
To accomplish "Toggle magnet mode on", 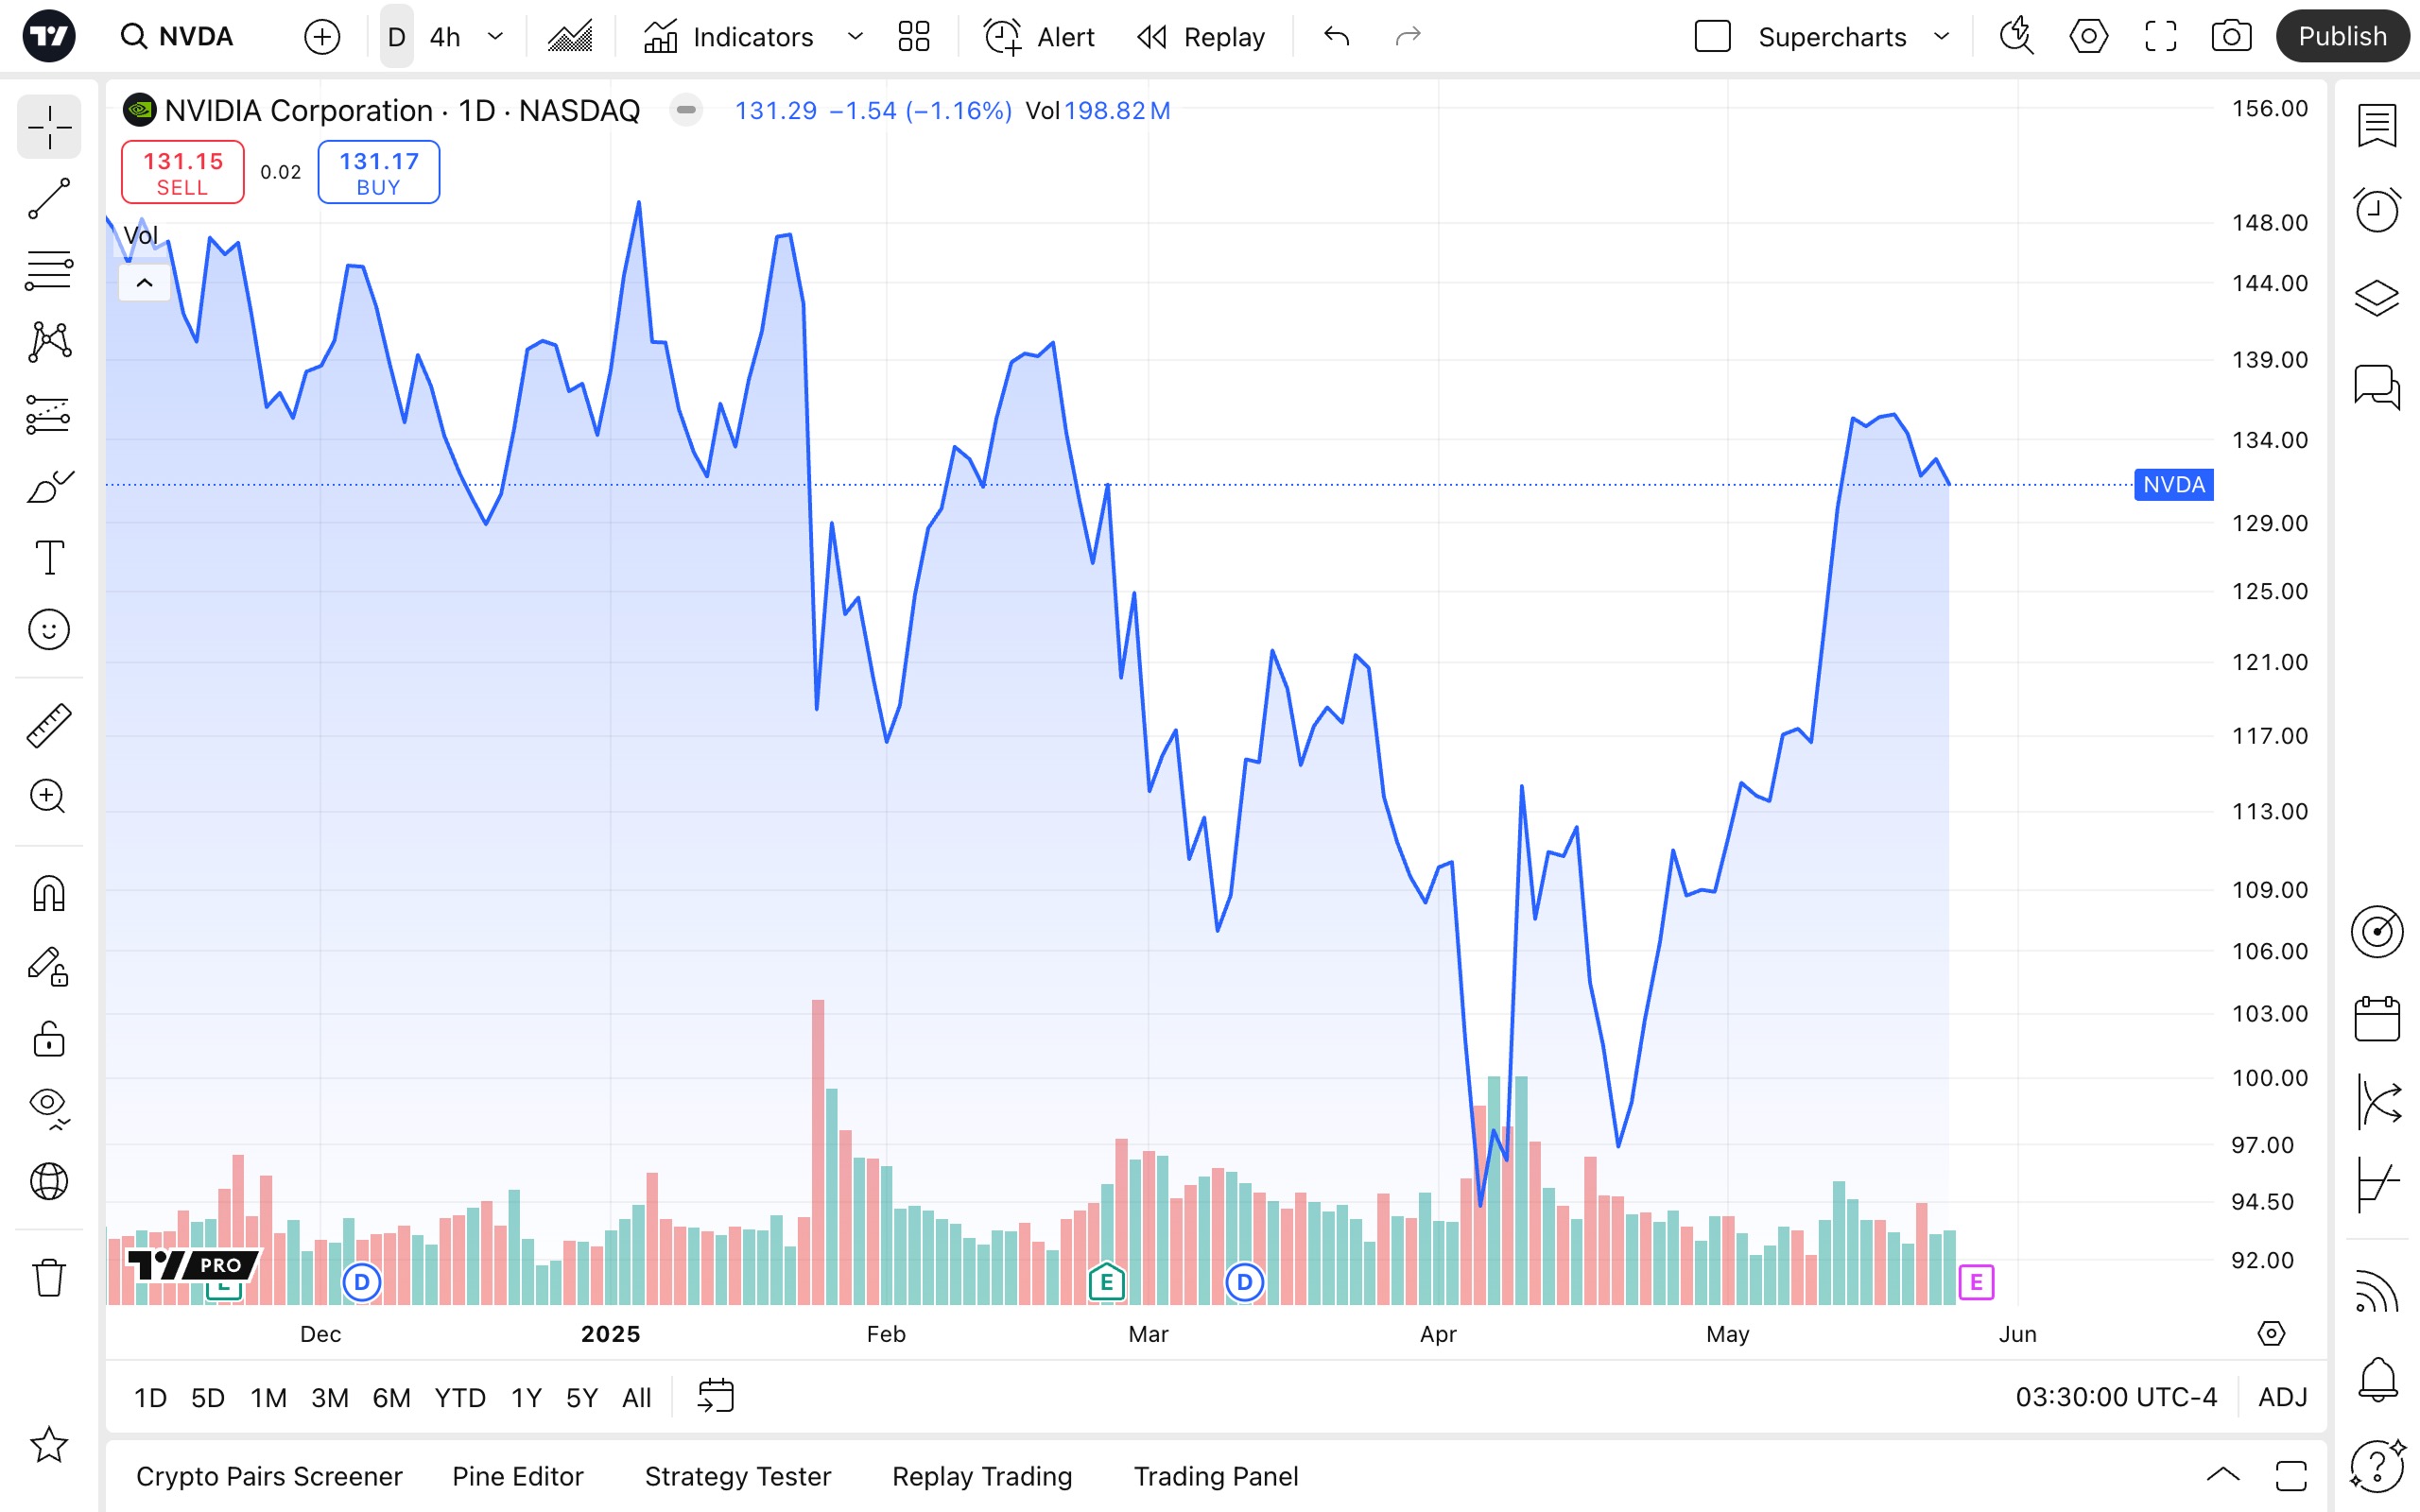I will point(49,893).
